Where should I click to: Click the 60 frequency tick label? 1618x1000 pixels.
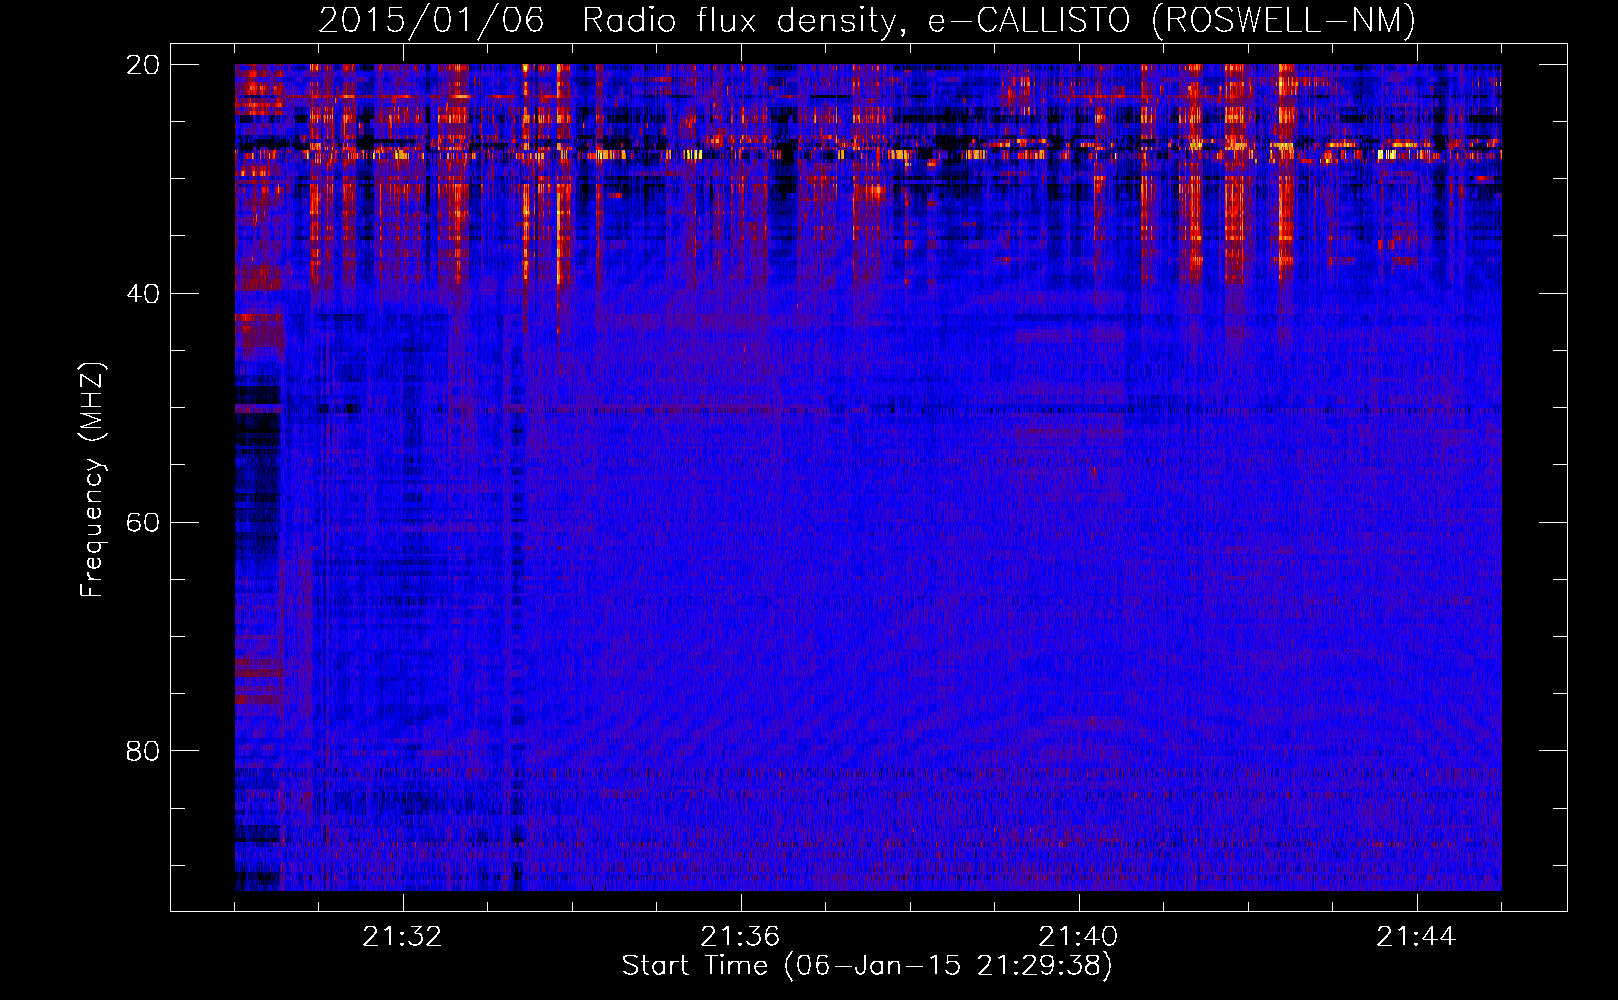[x=142, y=522]
